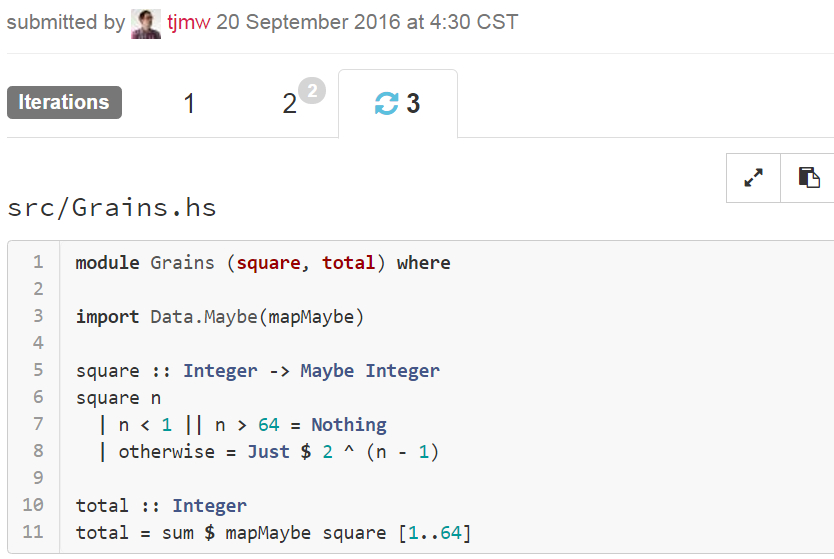The width and height of the screenshot is (834, 559).
Task: Open the iteration 2 tab
Action: (290, 103)
